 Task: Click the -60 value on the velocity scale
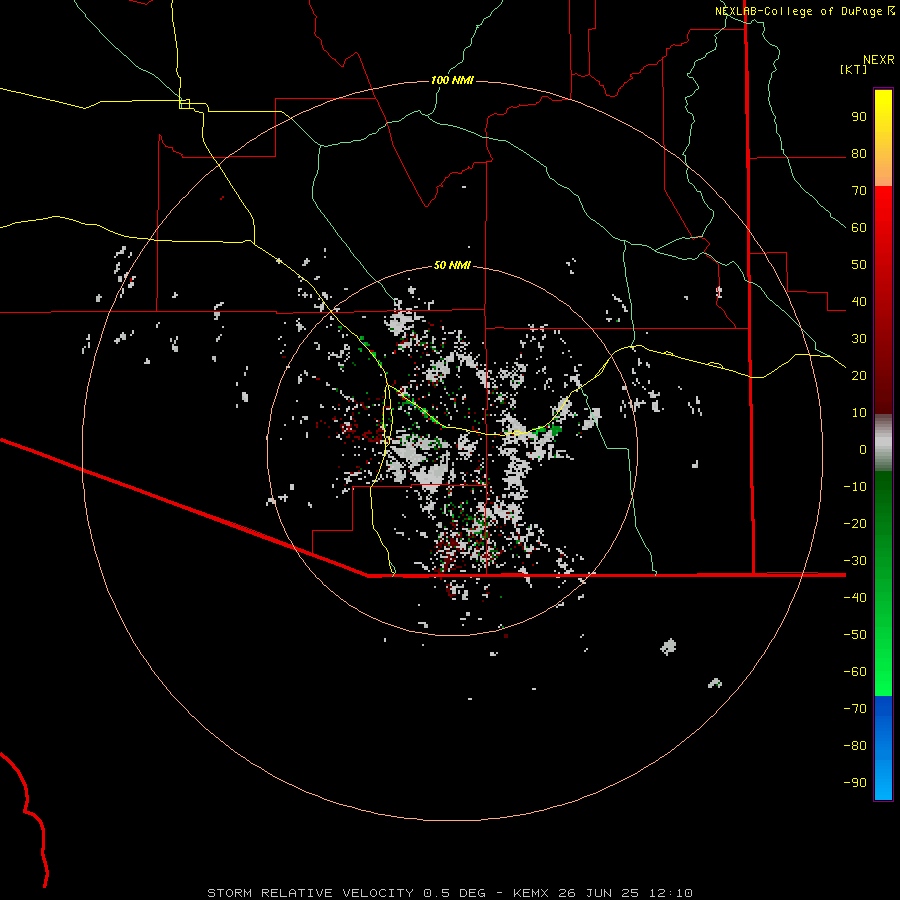(855, 672)
